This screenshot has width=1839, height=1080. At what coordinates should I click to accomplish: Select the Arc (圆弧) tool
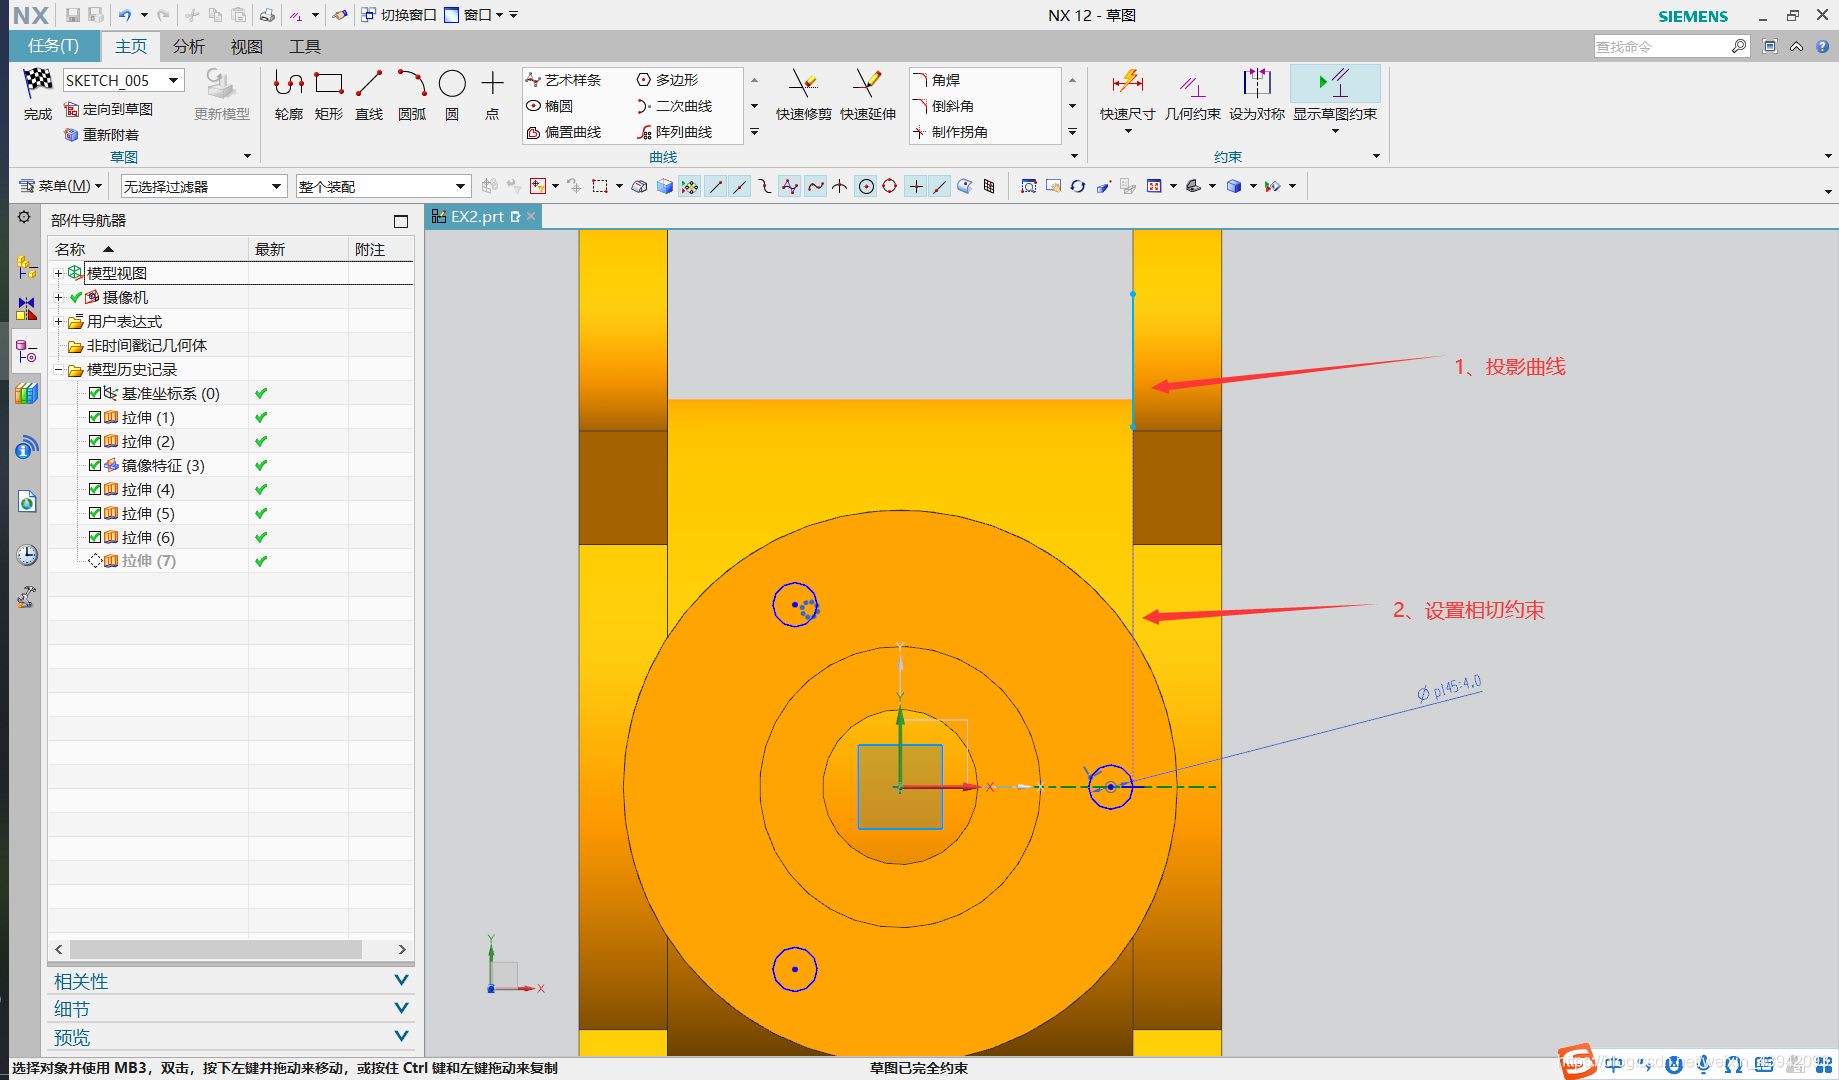(x=411, y=84)
